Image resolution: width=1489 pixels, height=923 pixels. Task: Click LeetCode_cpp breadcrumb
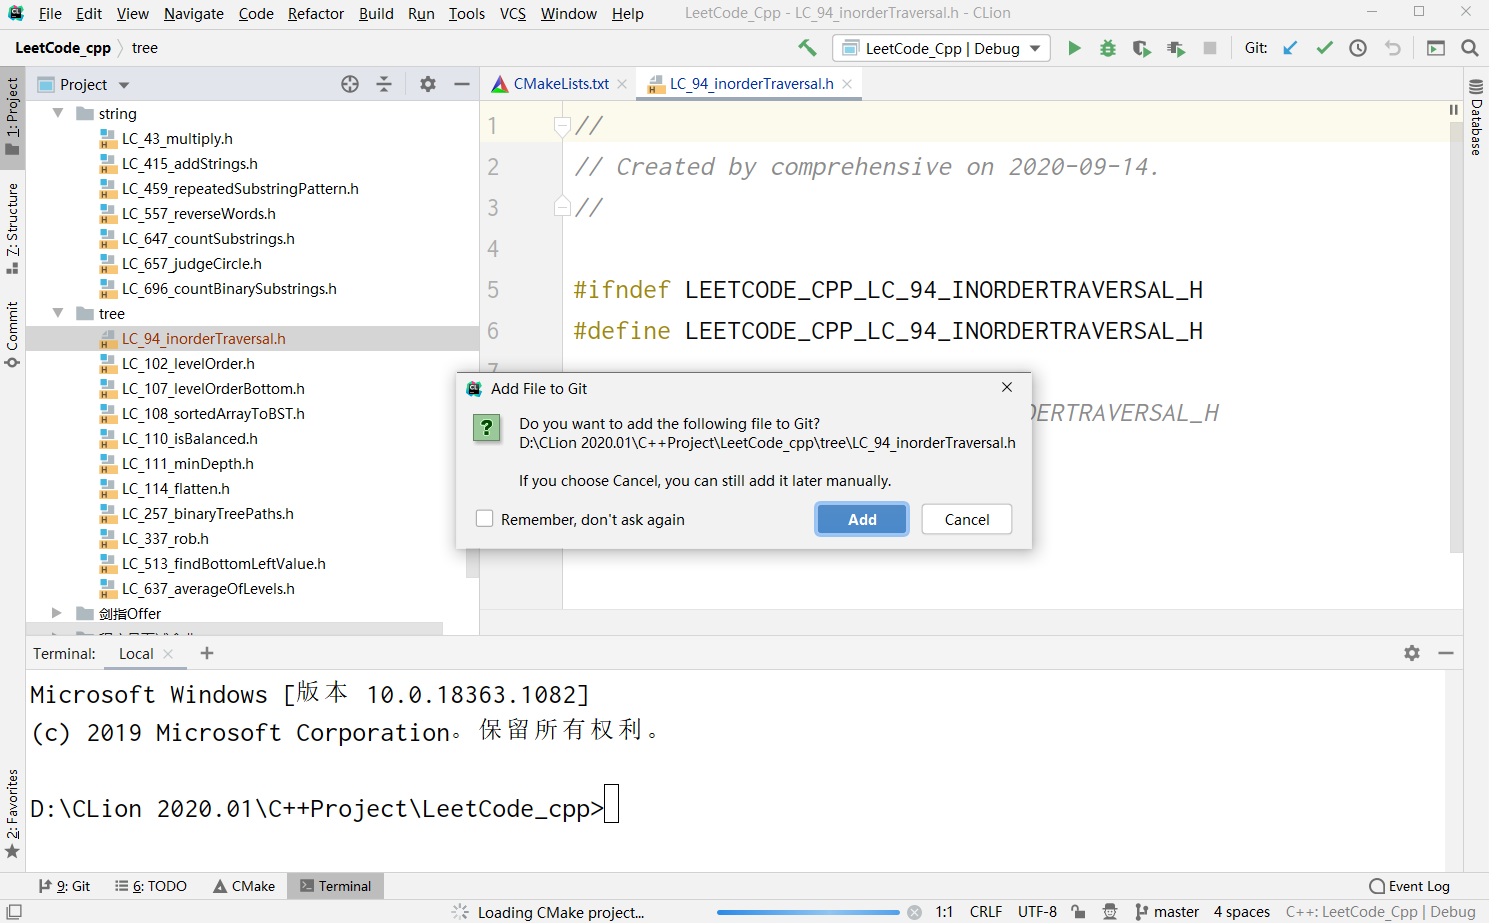[x=63, y=48]
